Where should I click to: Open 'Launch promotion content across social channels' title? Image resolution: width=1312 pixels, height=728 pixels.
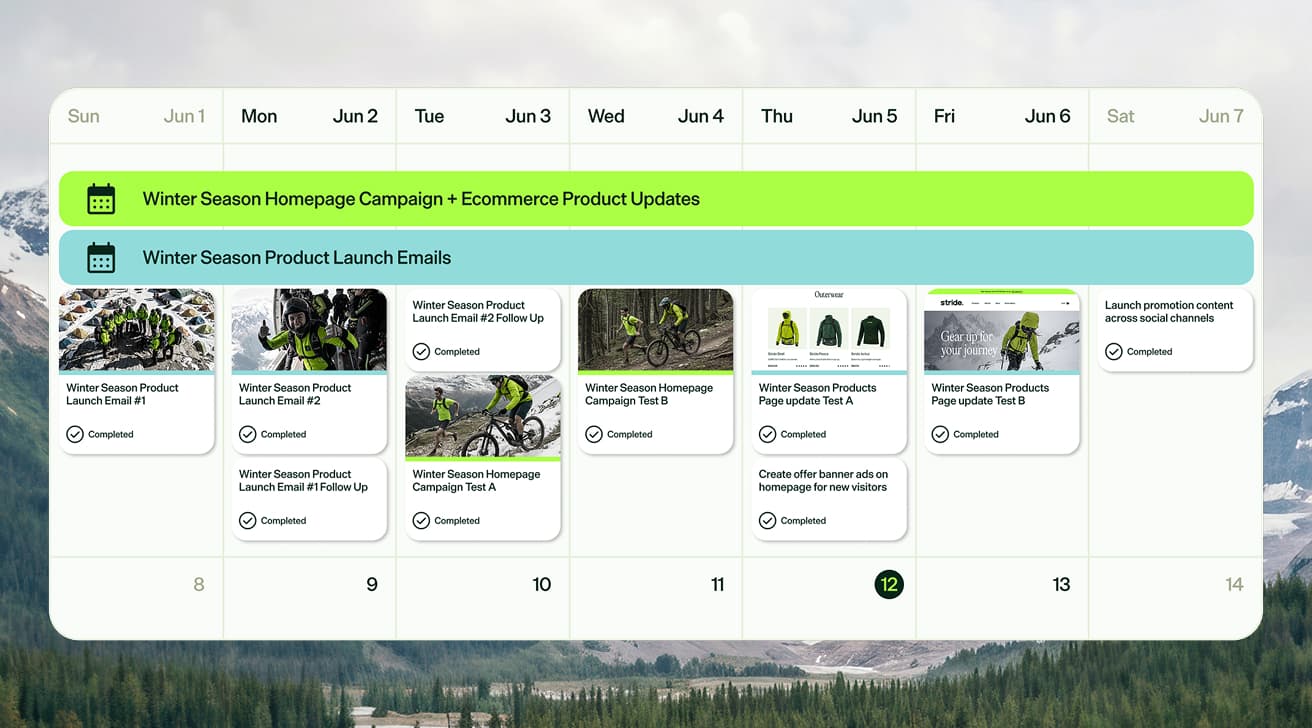click(1169, 312)
